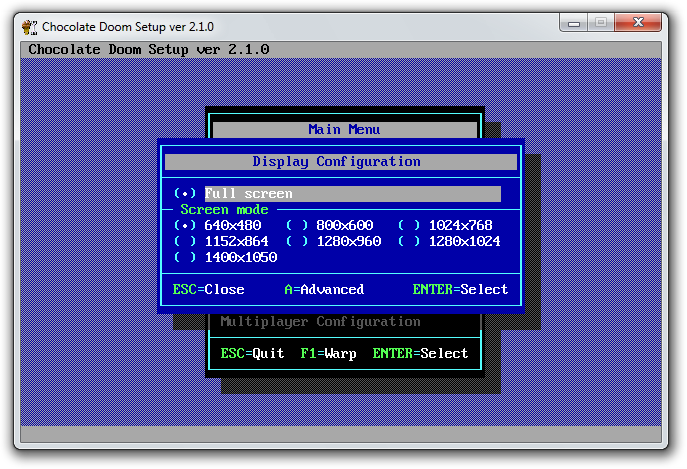Maximize the Chocolate Doom Setup window

[601, 24]
